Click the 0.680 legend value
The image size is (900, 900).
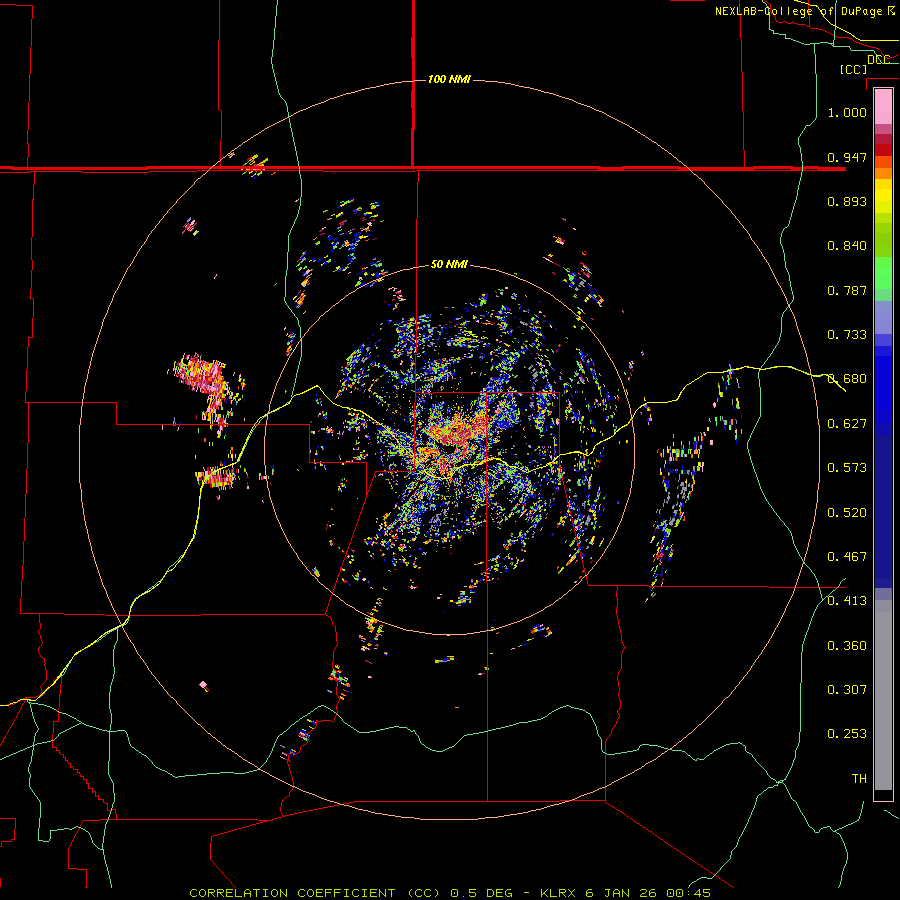[847, 379]
